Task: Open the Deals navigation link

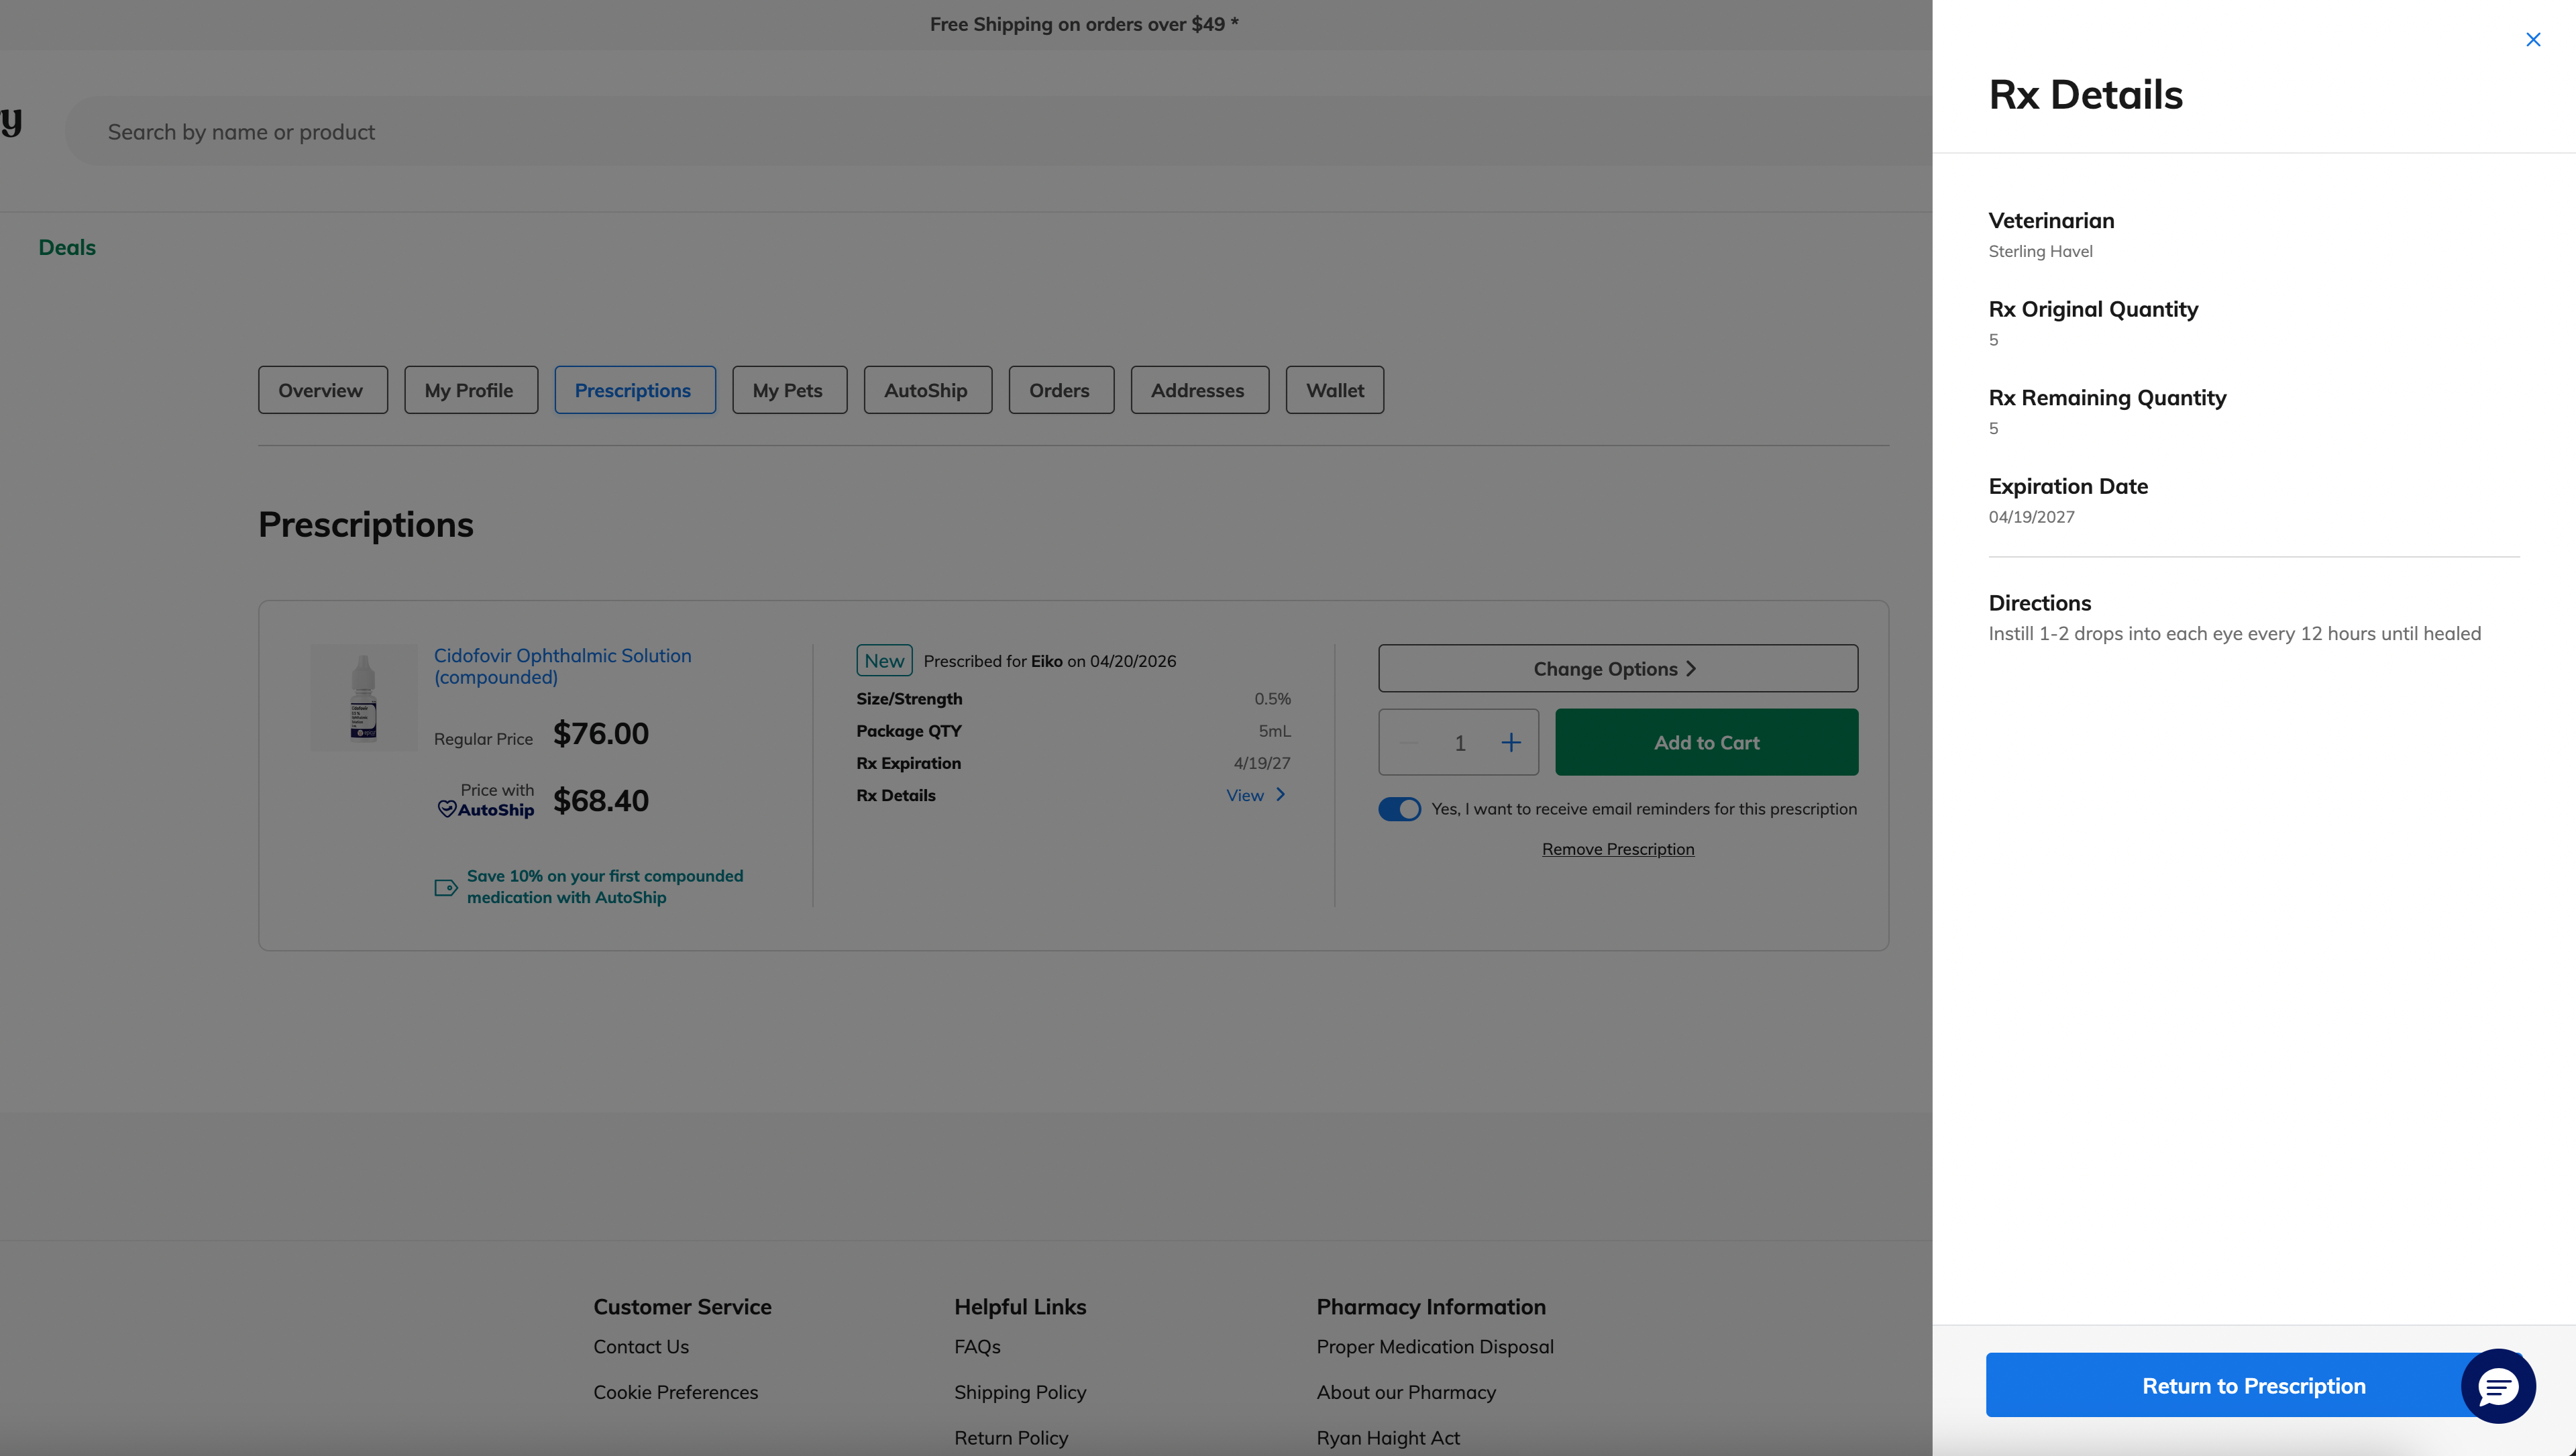Action: [67, 247]
